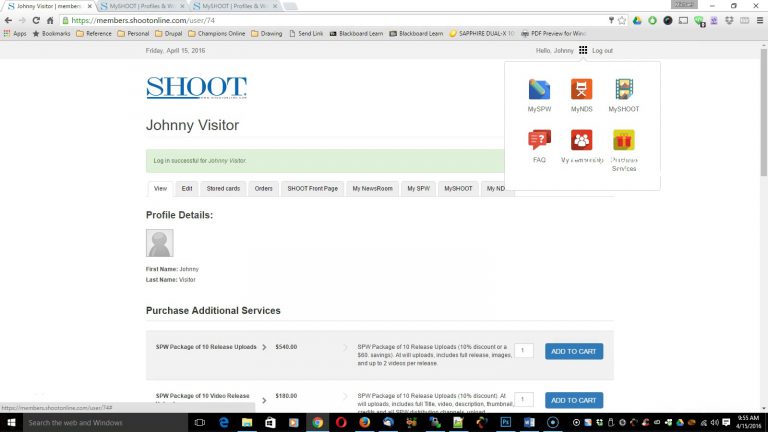Open the Drawing bookmarks folder
This screenshot has width=768, height=432.
coord(266,34)
